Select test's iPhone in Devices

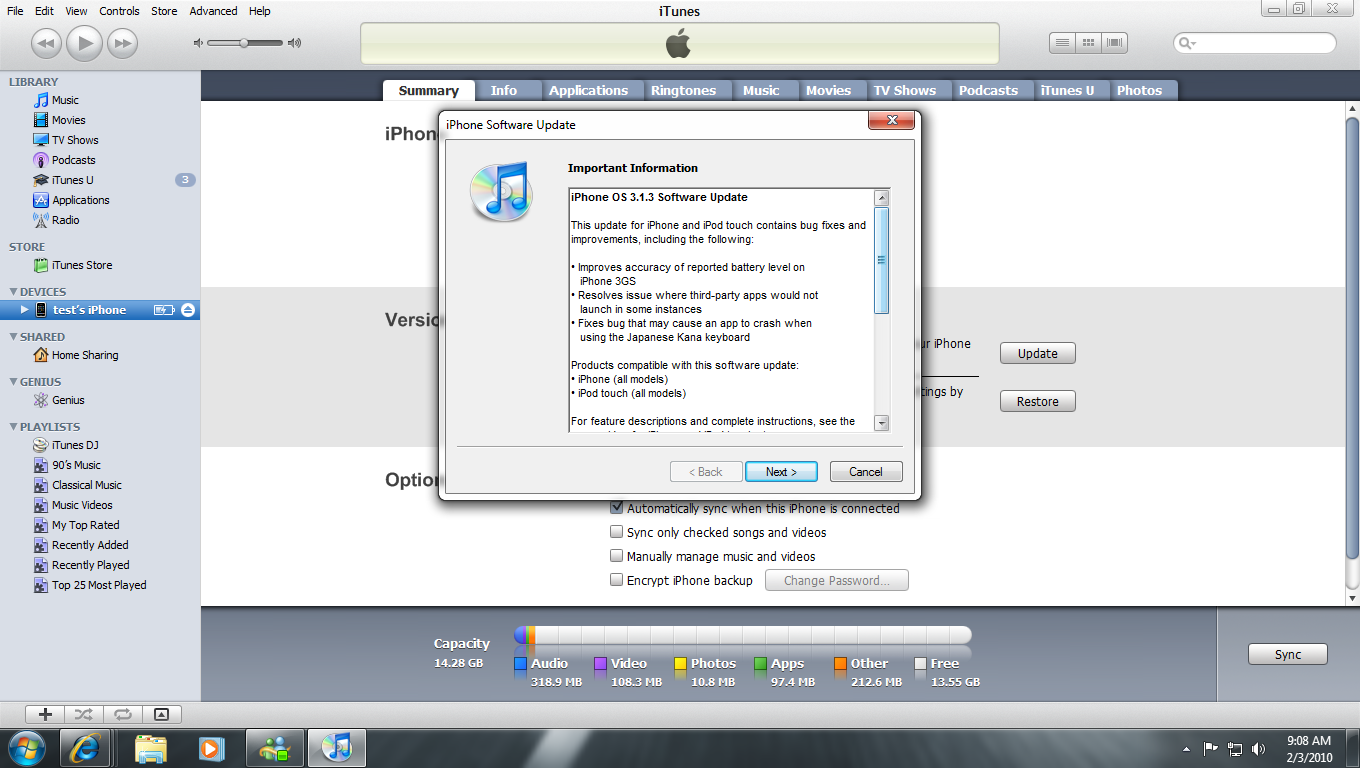click(100, 310)
